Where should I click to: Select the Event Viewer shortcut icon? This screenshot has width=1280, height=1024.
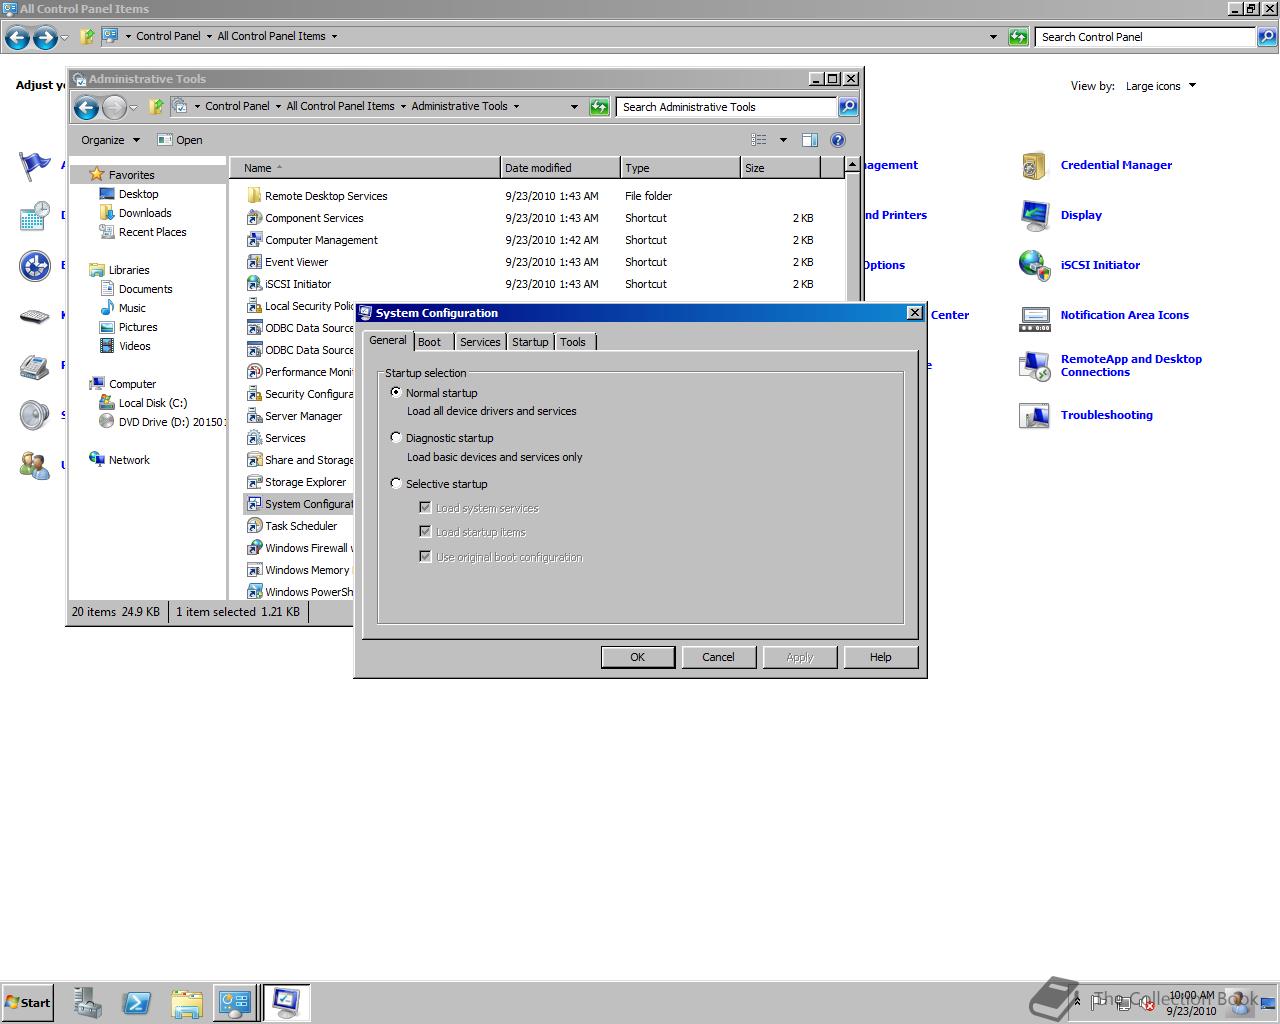coord(254,262)
